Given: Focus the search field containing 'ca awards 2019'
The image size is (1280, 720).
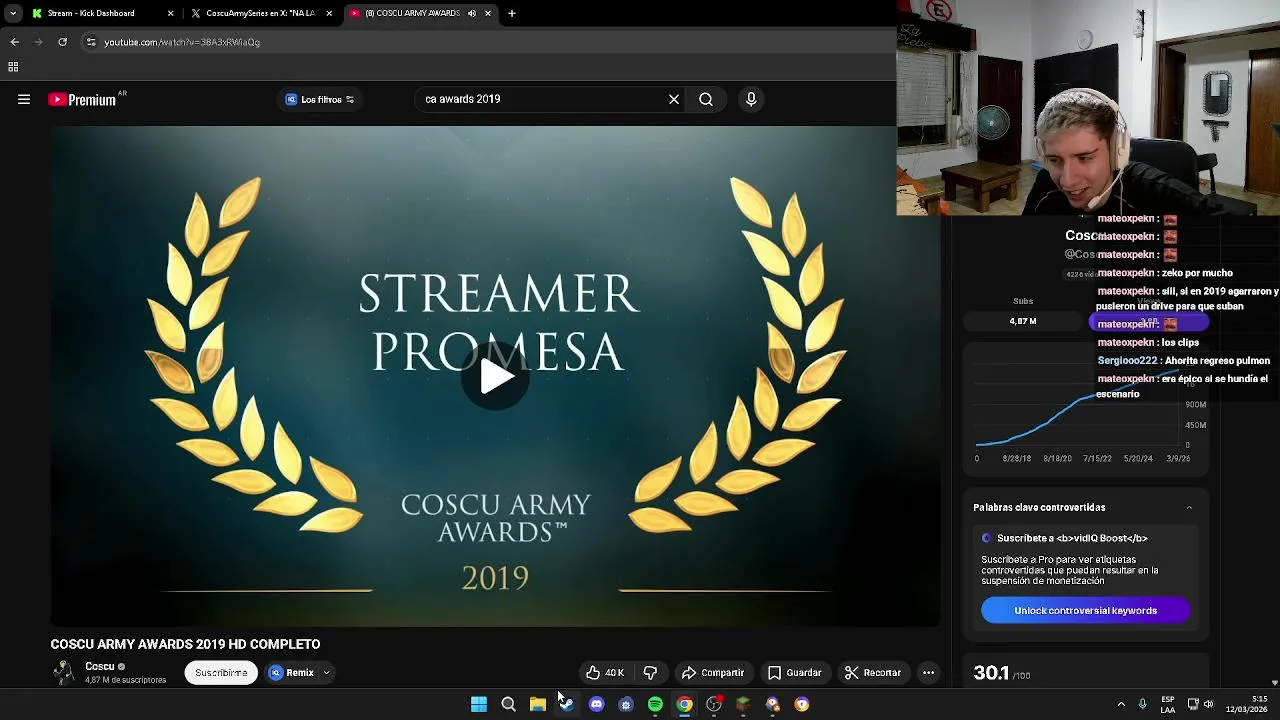Looking at the screenshot, I should pyautogui.click(x=540, y=99).
